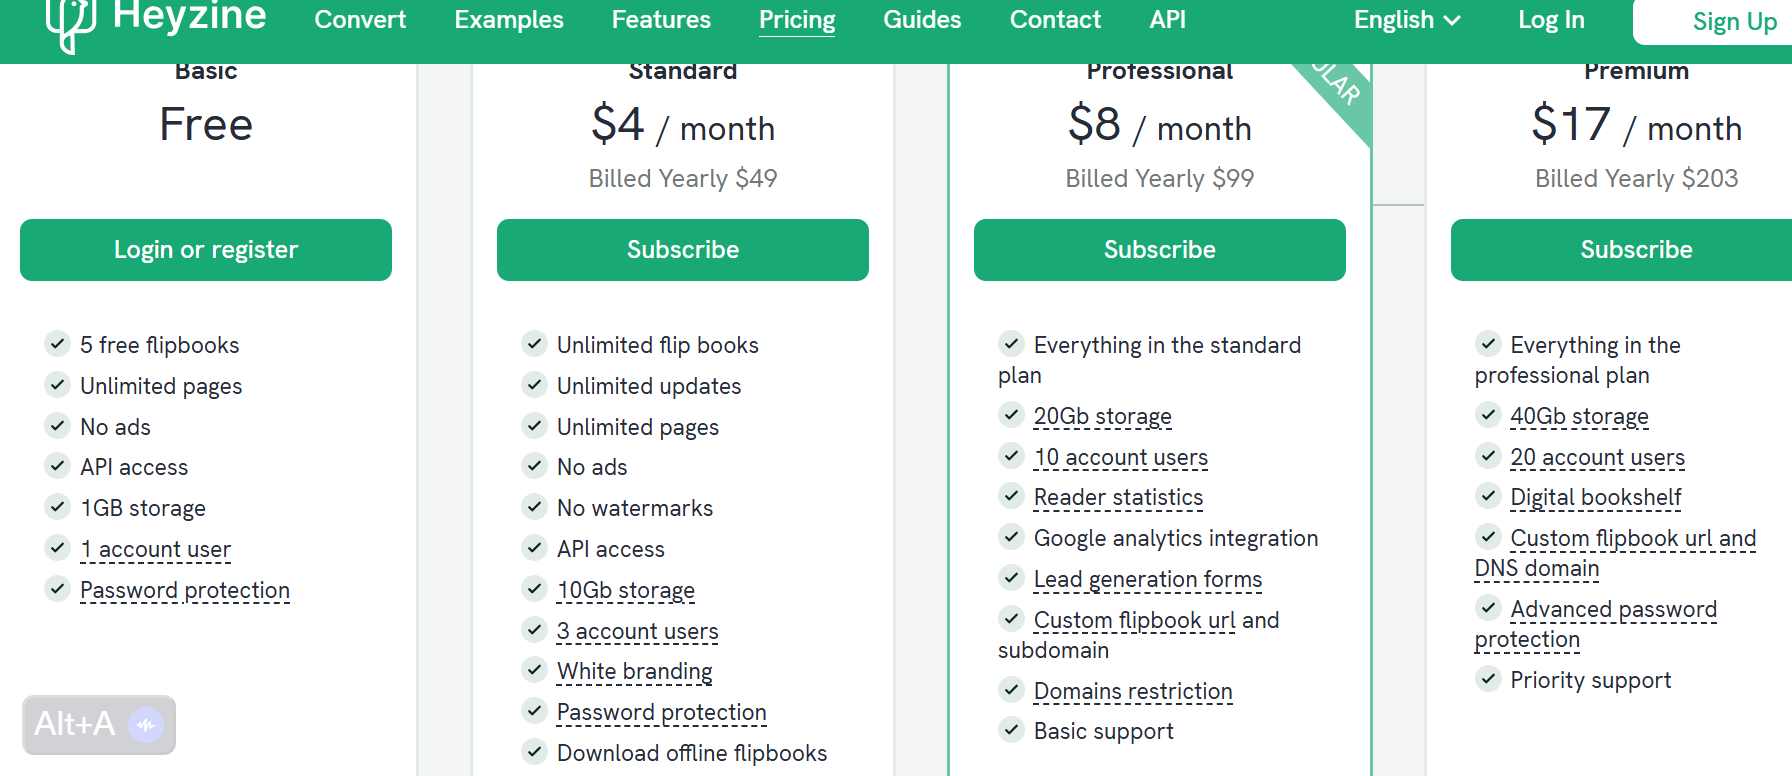1792x776 pixels.
Task: Click the Heyzine bird logo icon
Action: click(70, 22)
